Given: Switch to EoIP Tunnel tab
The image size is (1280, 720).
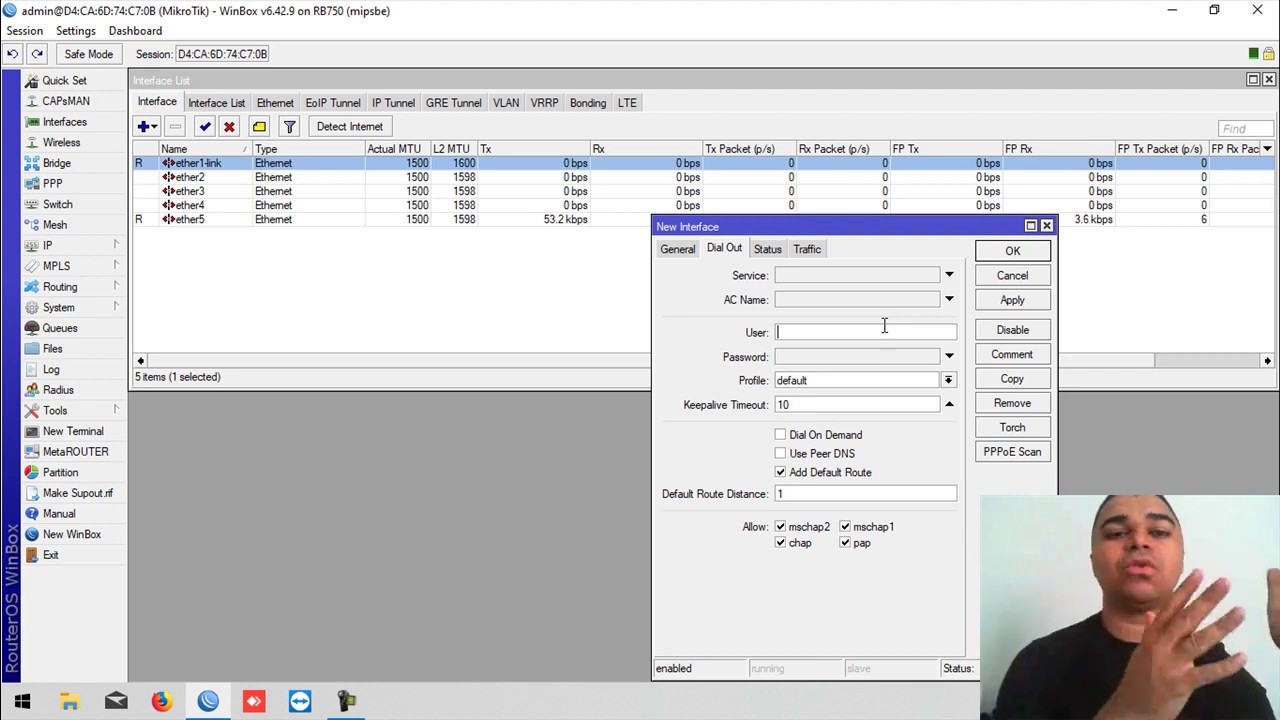Looking at the screenshot, I should pos(333,103).
